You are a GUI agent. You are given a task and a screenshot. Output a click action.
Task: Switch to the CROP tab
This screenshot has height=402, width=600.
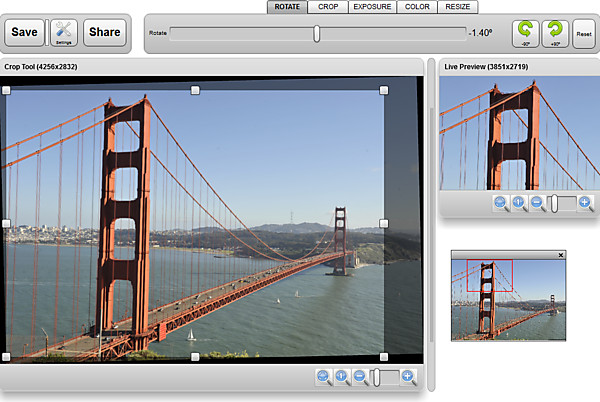click(328, 7)
